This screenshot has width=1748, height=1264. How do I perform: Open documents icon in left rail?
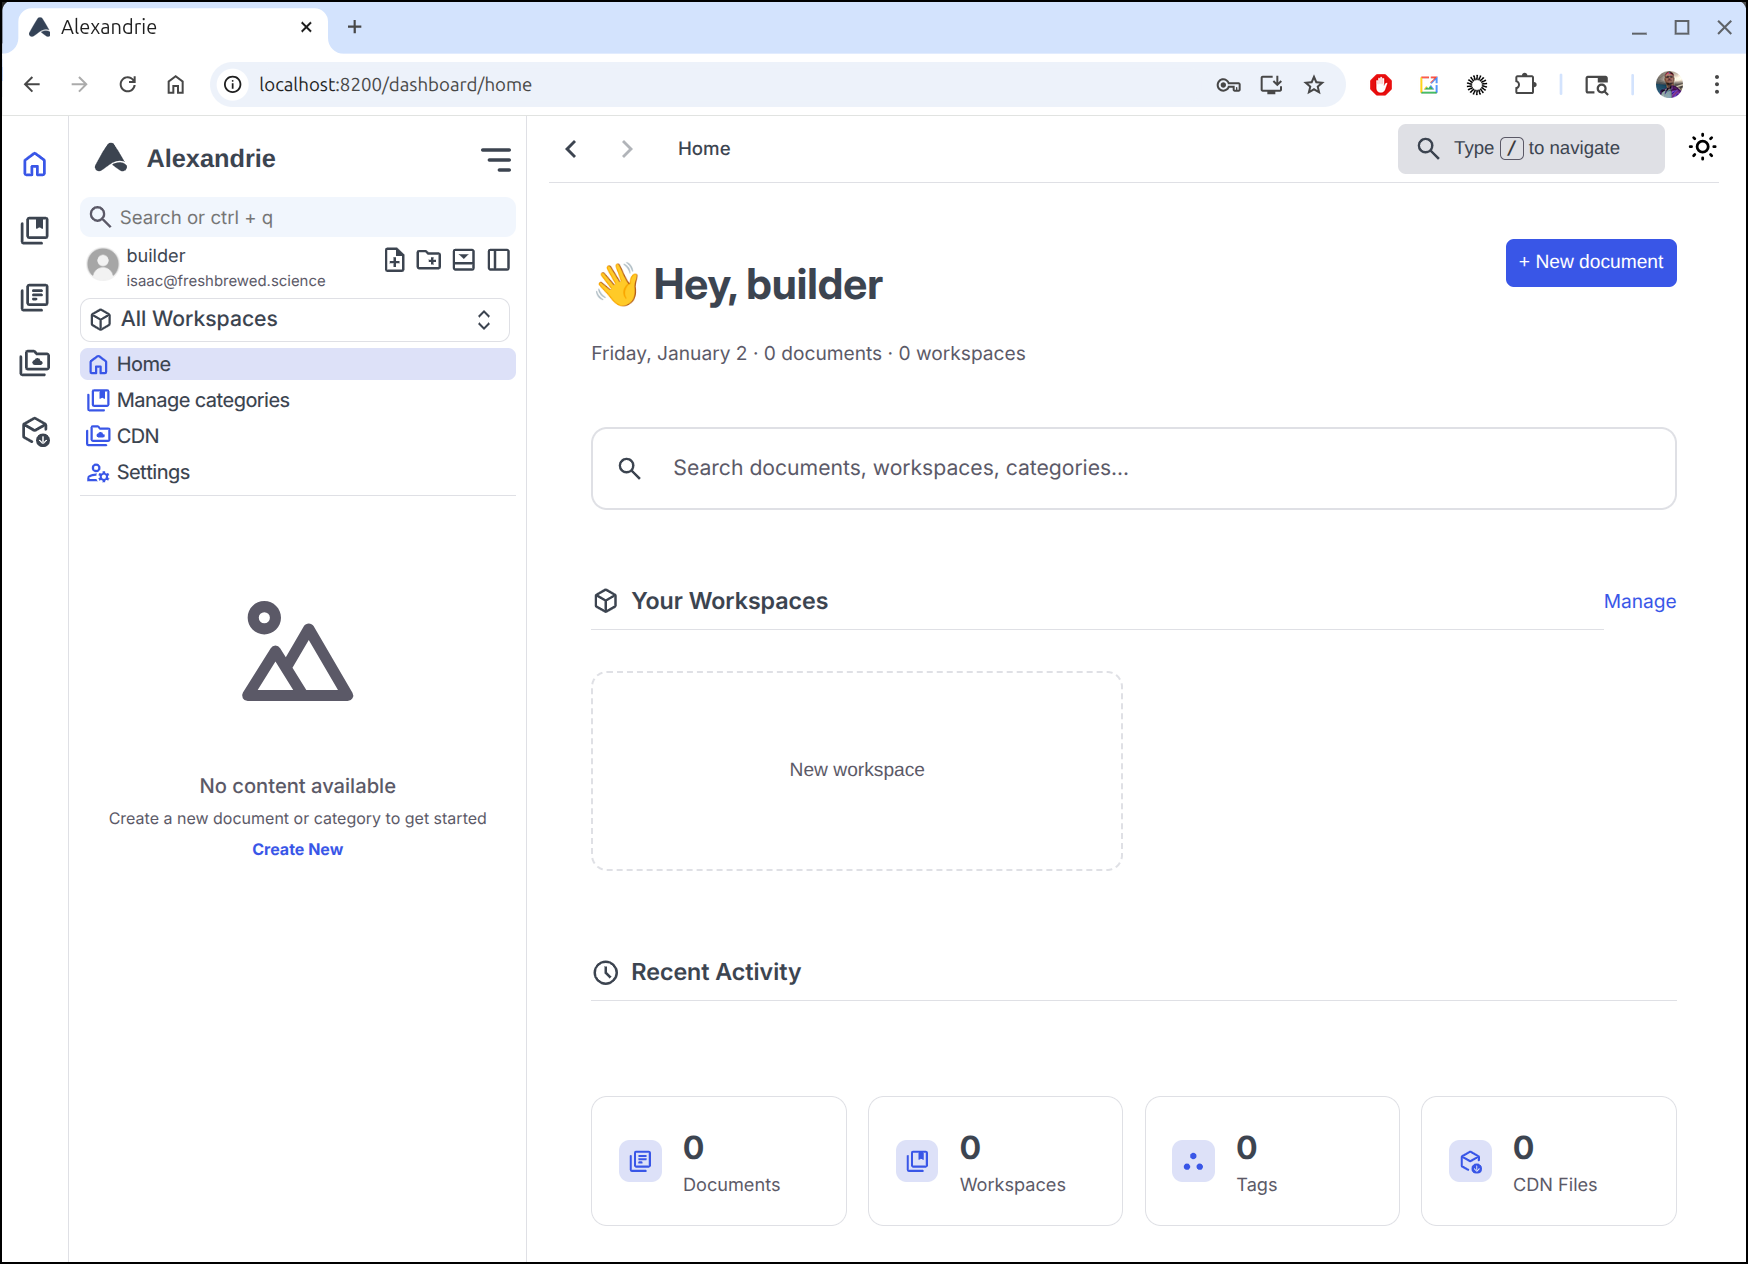pyautogui.click(x=35, y=297)
